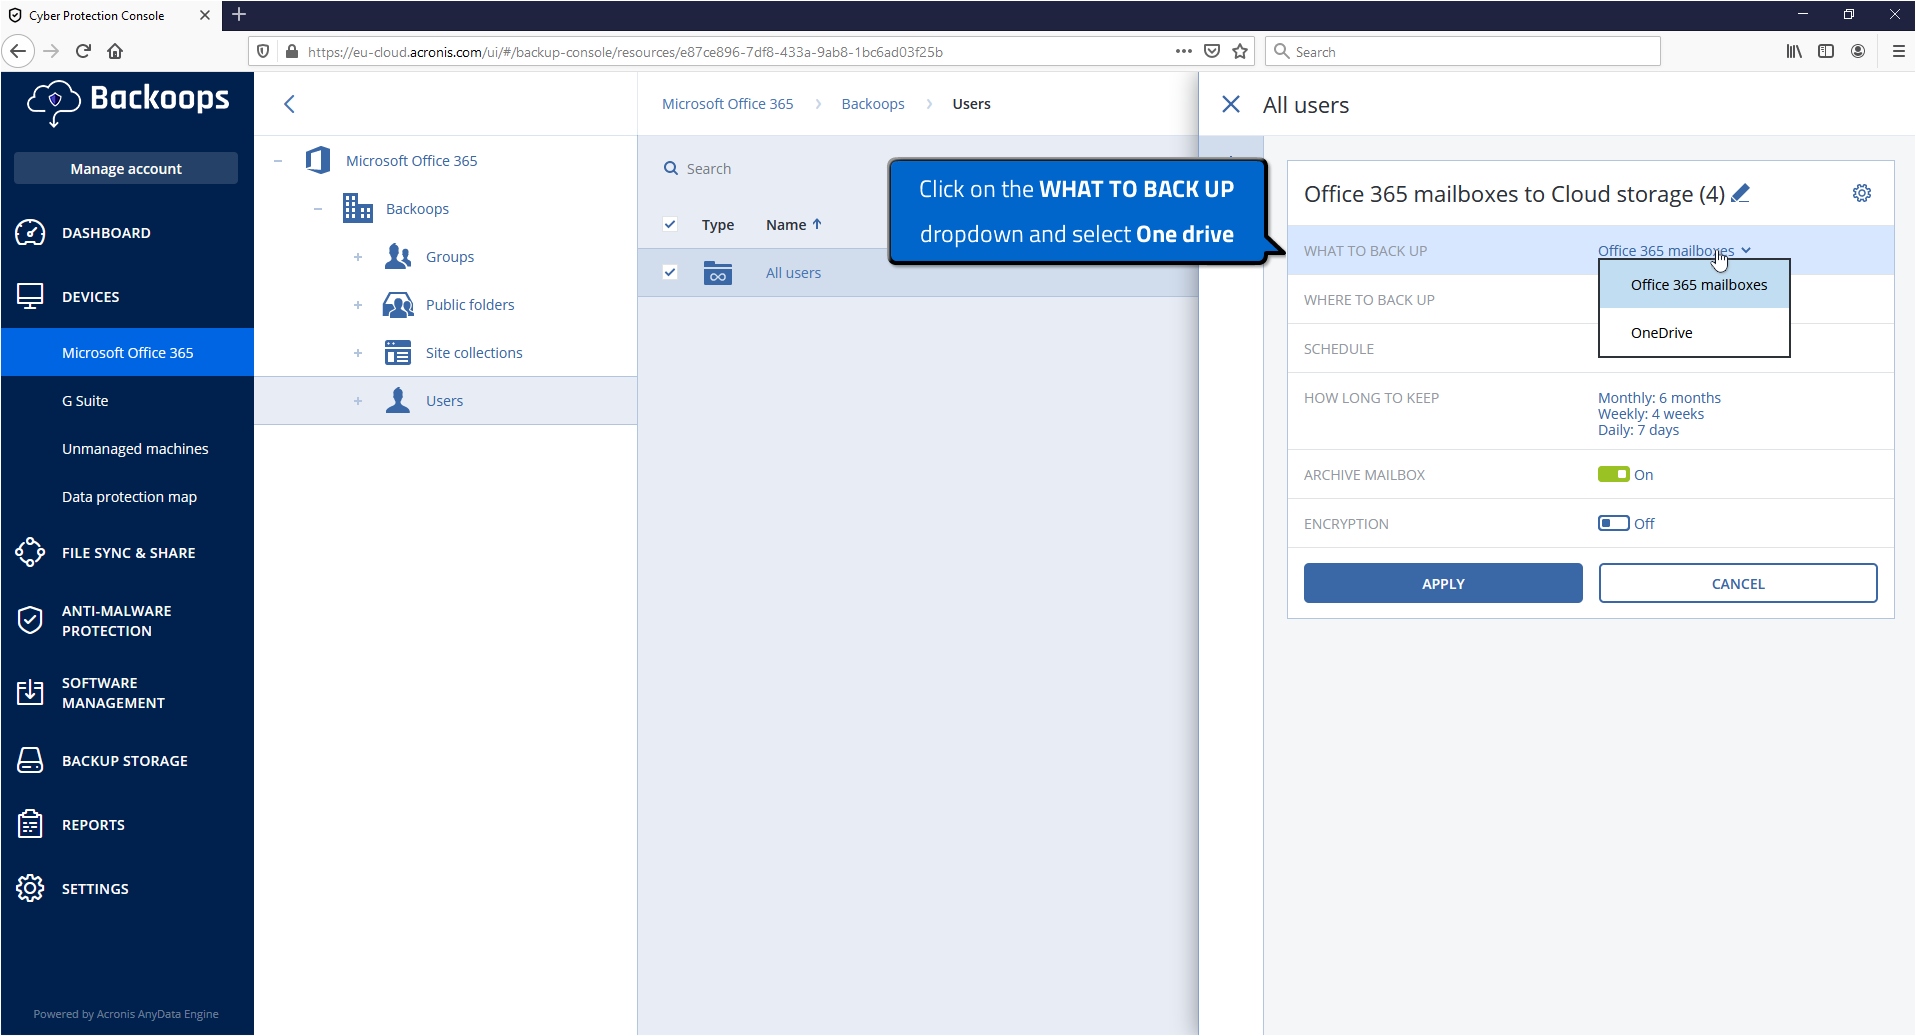This screenshot has height=1036, width=1916.
Task: Sort by the Name column header
Action: 793,225
